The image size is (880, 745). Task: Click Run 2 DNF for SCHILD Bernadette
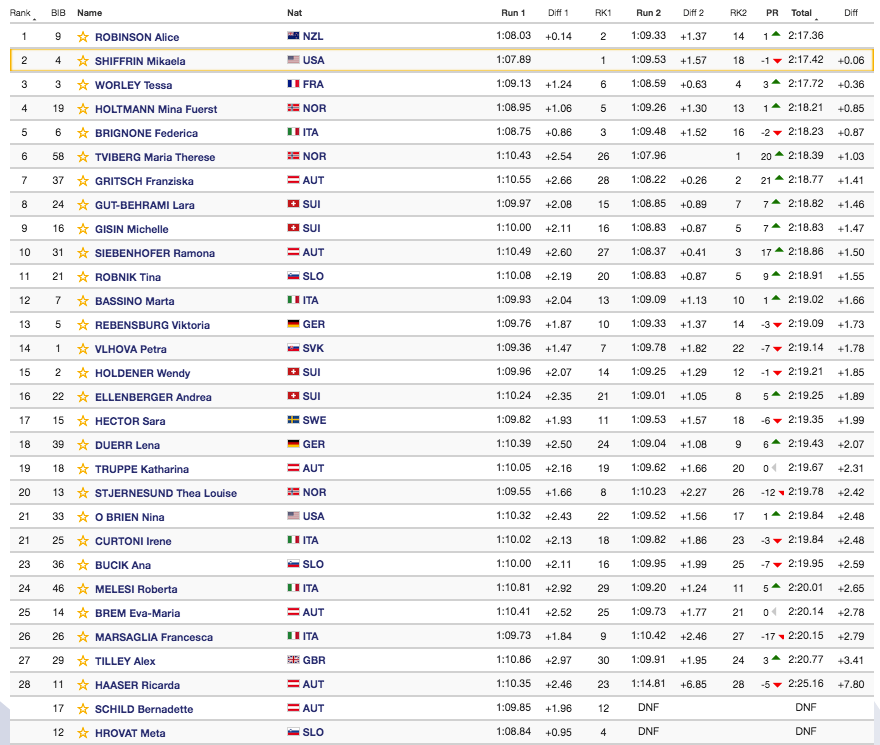pos(648,707)
